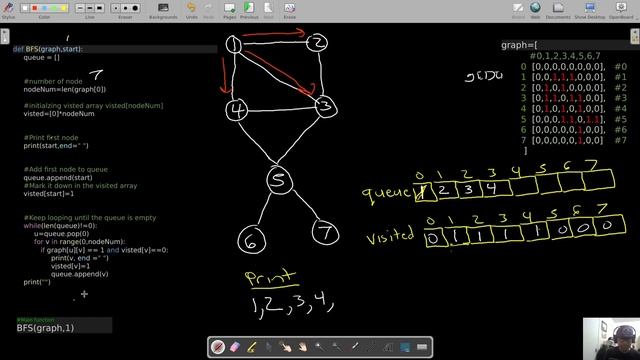Click the Redo toolbar icon
Image resolution: width=640 pixels, height=360 pixels.
click(208, 10)
